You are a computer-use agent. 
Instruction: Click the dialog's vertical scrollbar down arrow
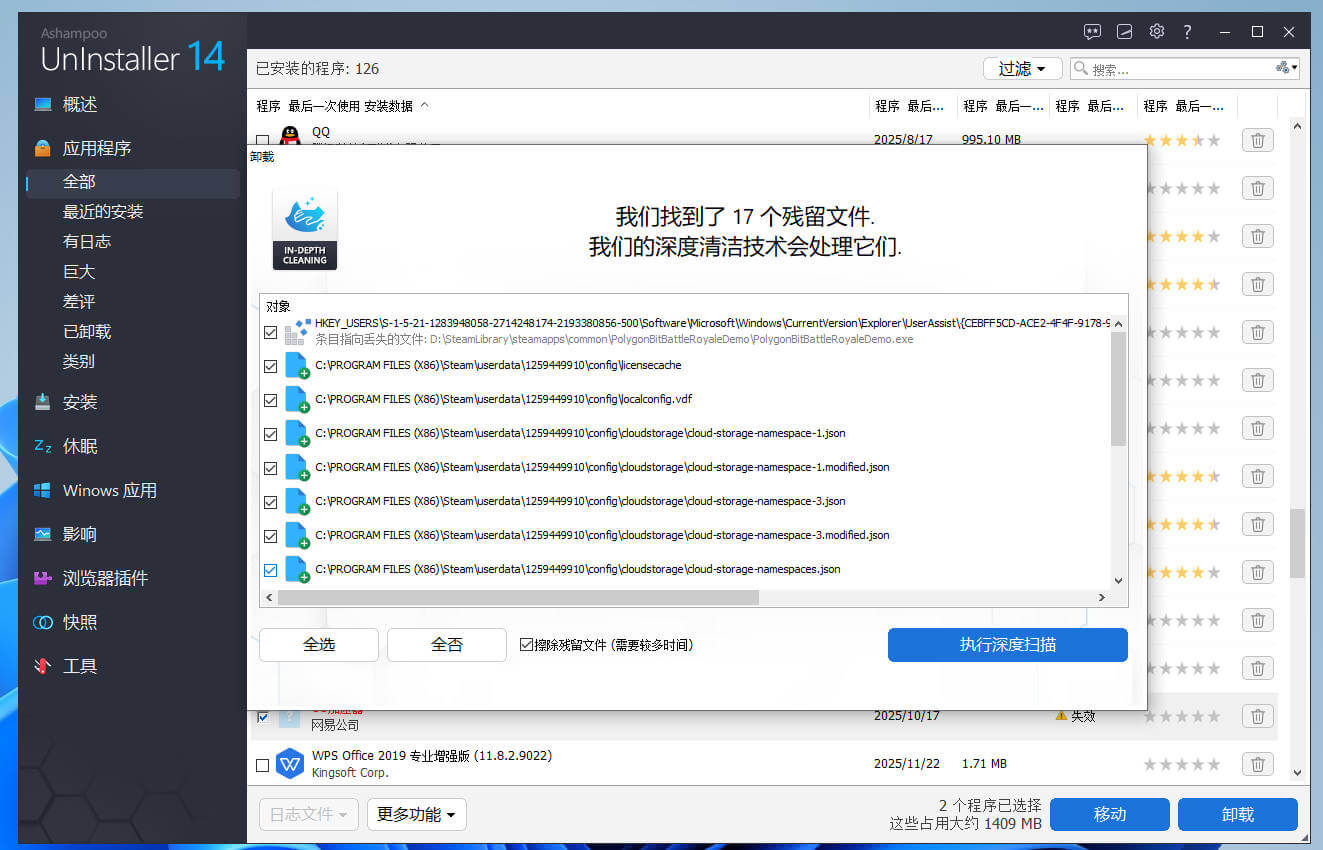(1118, 580)
